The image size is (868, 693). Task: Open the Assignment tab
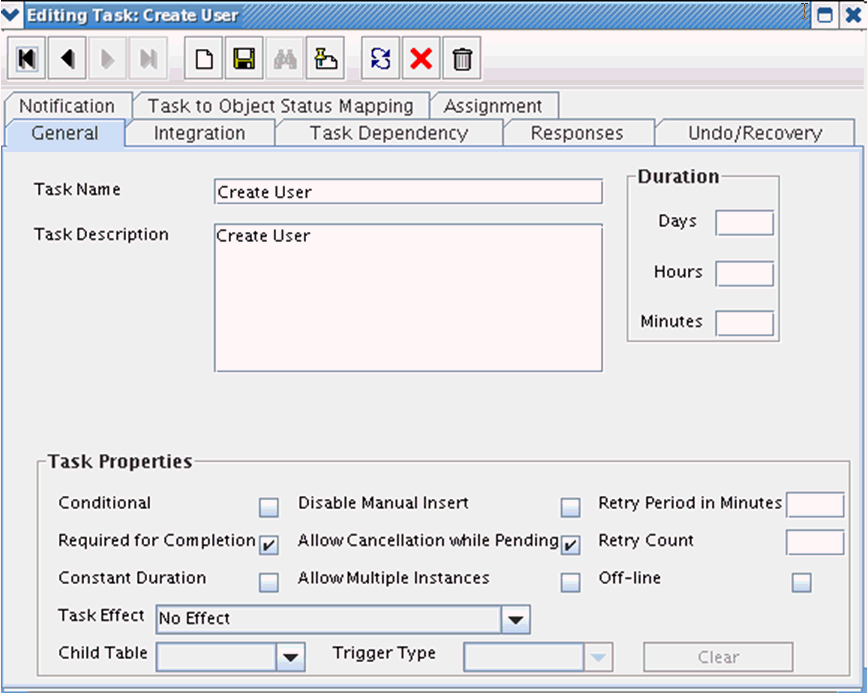tap(493, 105)
